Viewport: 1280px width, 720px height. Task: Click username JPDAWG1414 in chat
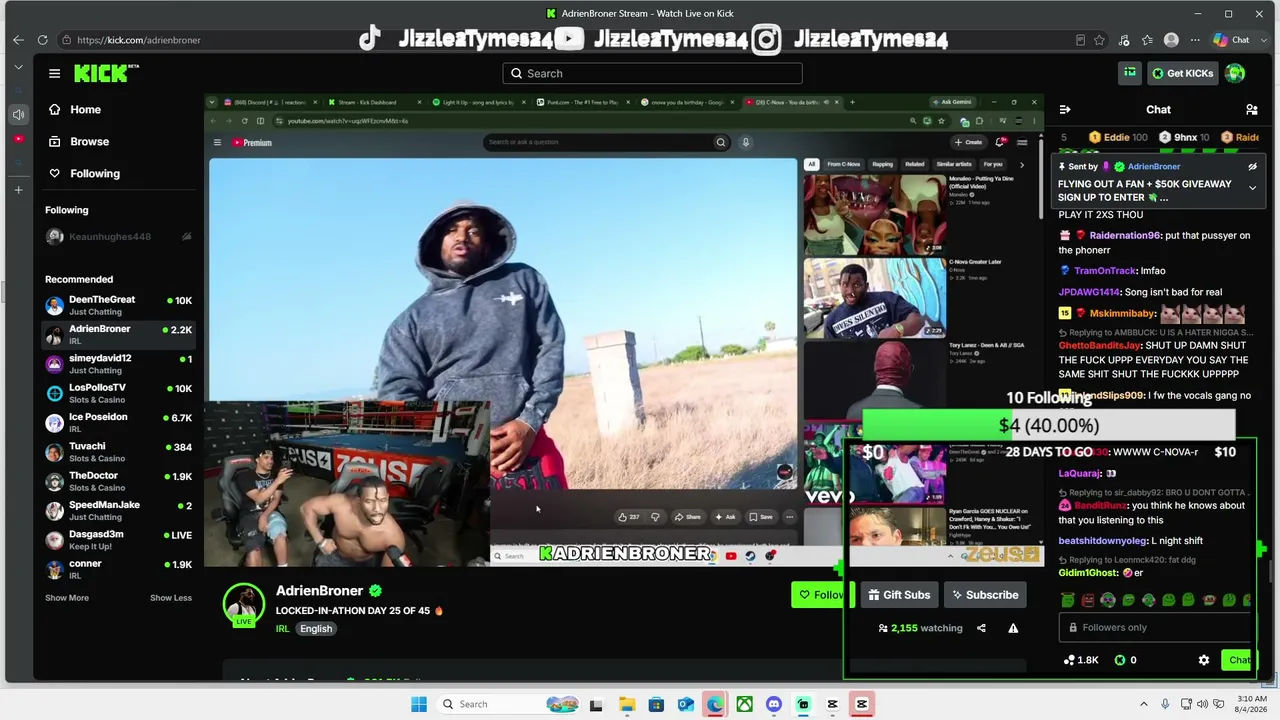(1089, 292)
